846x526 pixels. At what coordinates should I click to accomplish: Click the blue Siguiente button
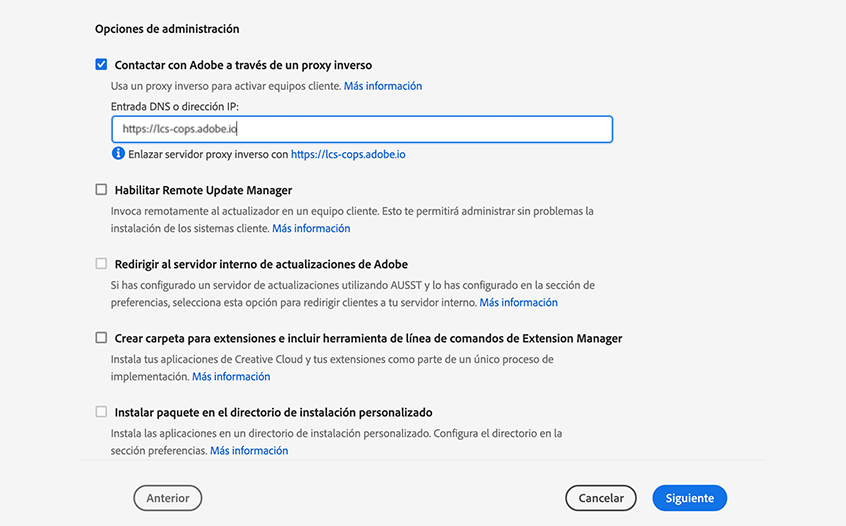(x=689, y=498)
